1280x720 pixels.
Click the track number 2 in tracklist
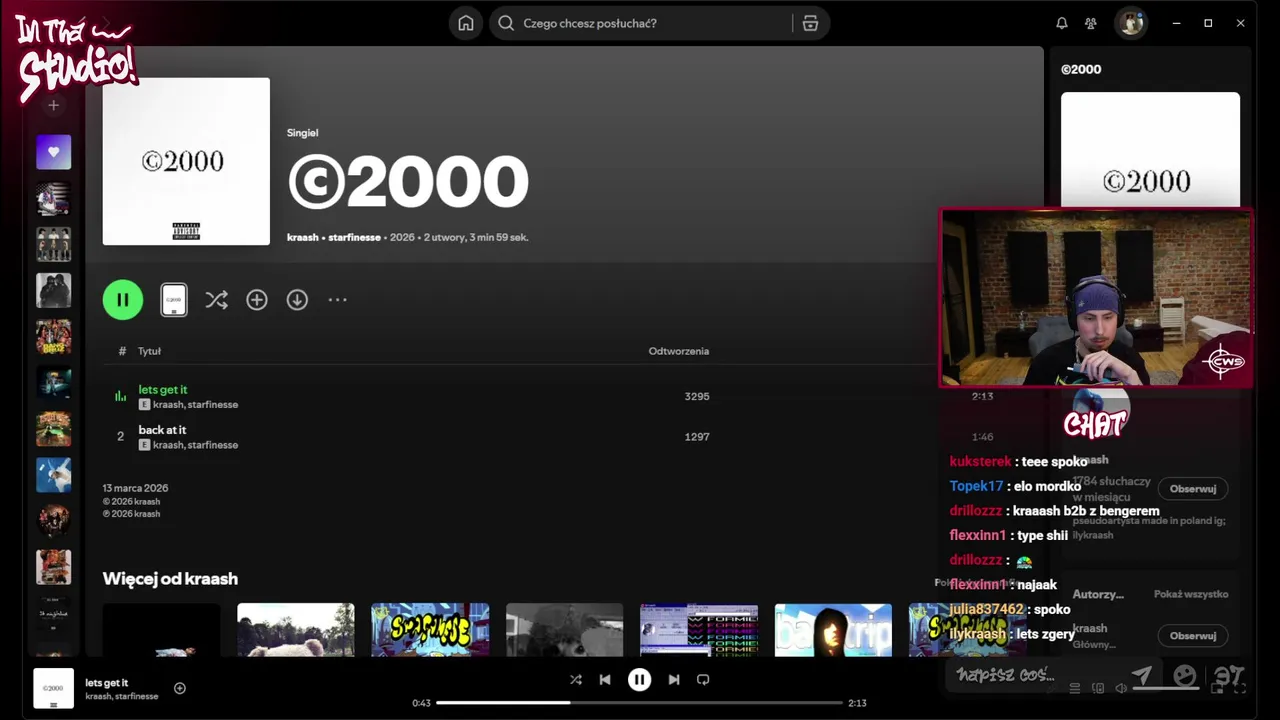(120, 437)
